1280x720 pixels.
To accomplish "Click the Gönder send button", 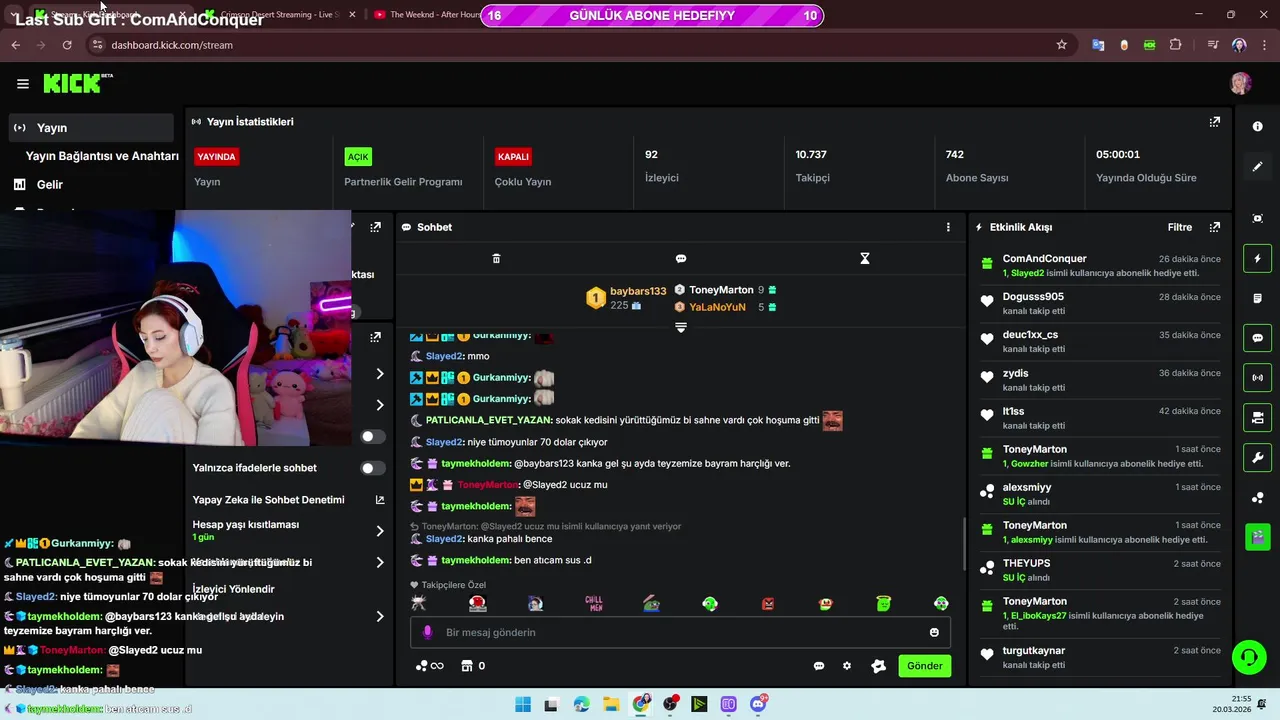I will click(924, 666).
